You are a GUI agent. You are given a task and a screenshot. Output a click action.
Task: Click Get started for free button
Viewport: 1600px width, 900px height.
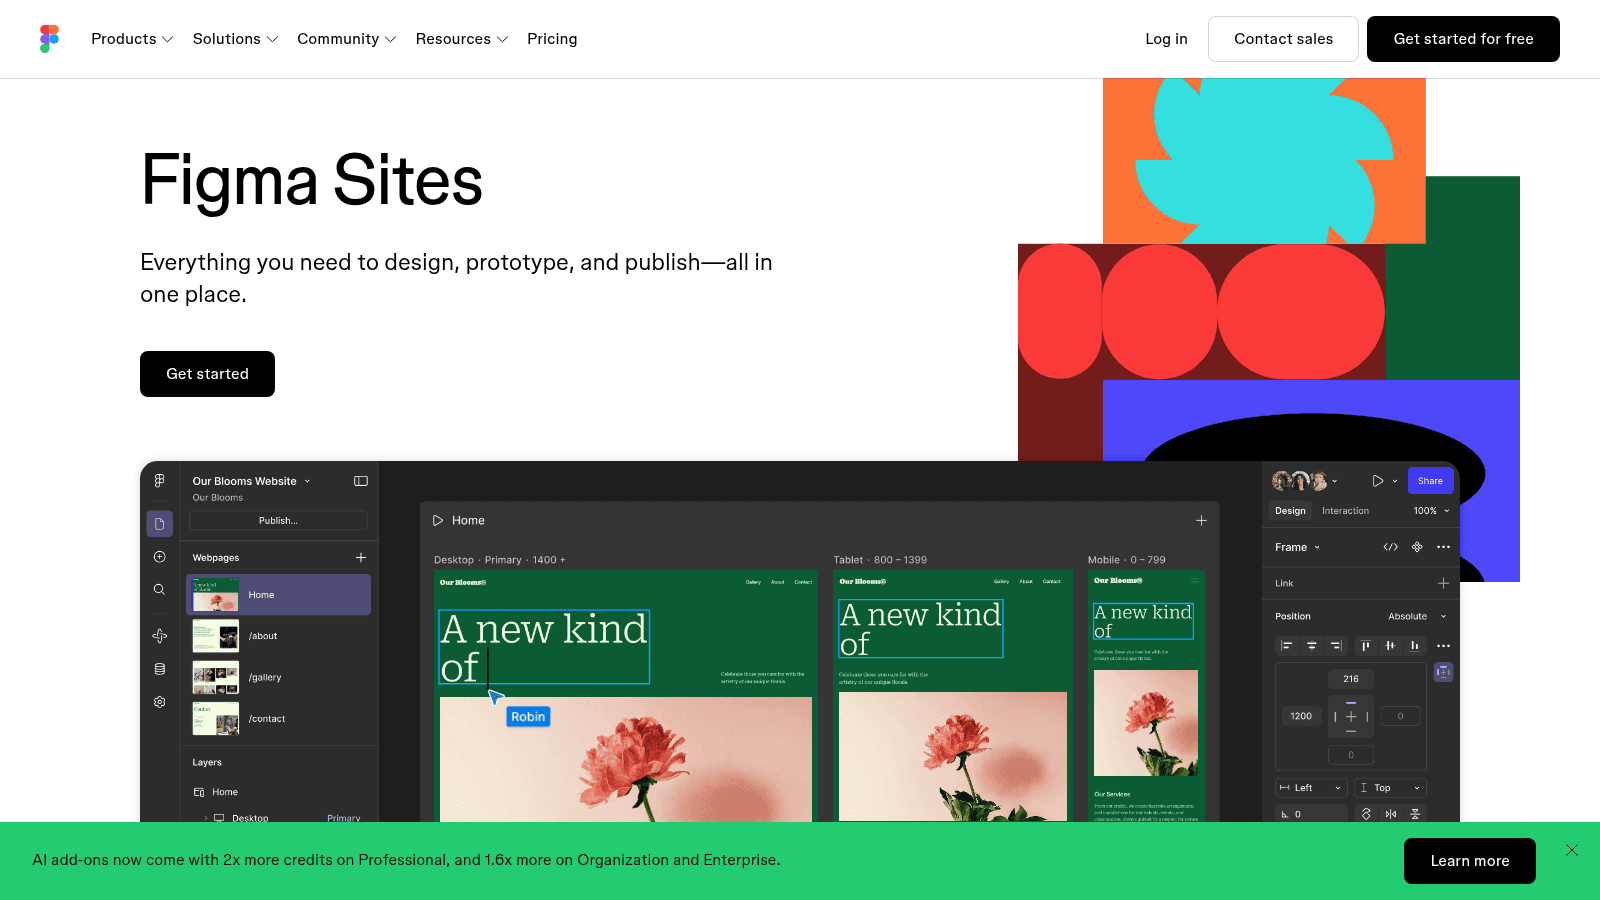1463,39
